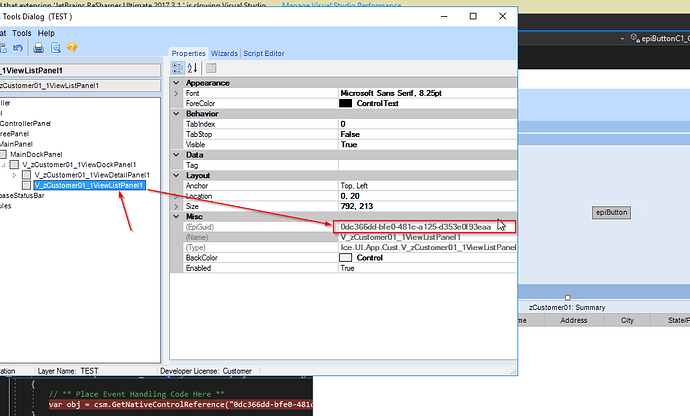
Task: Collapse the Data category
Action: 176,155
